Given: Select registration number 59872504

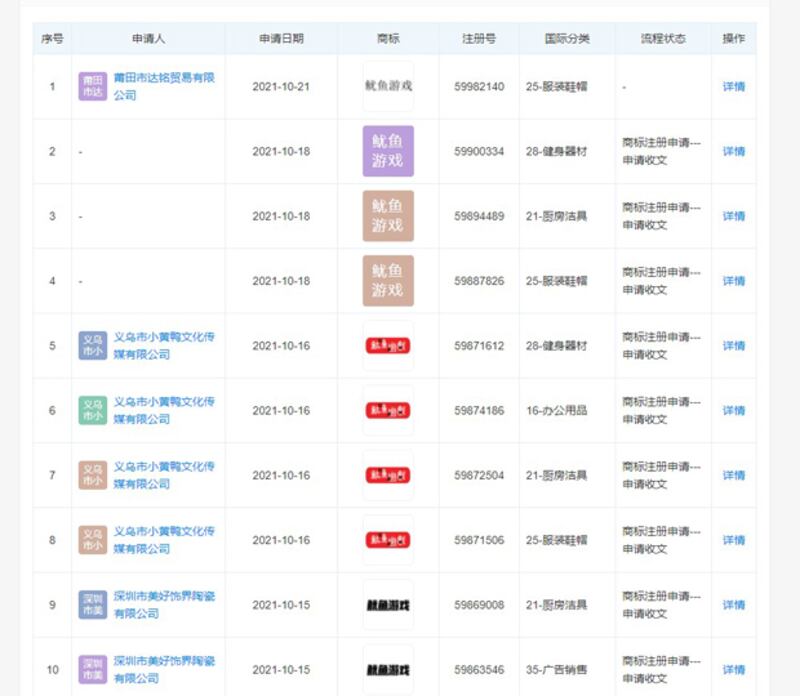Looking at the screenshot, I should click(479, 476).
